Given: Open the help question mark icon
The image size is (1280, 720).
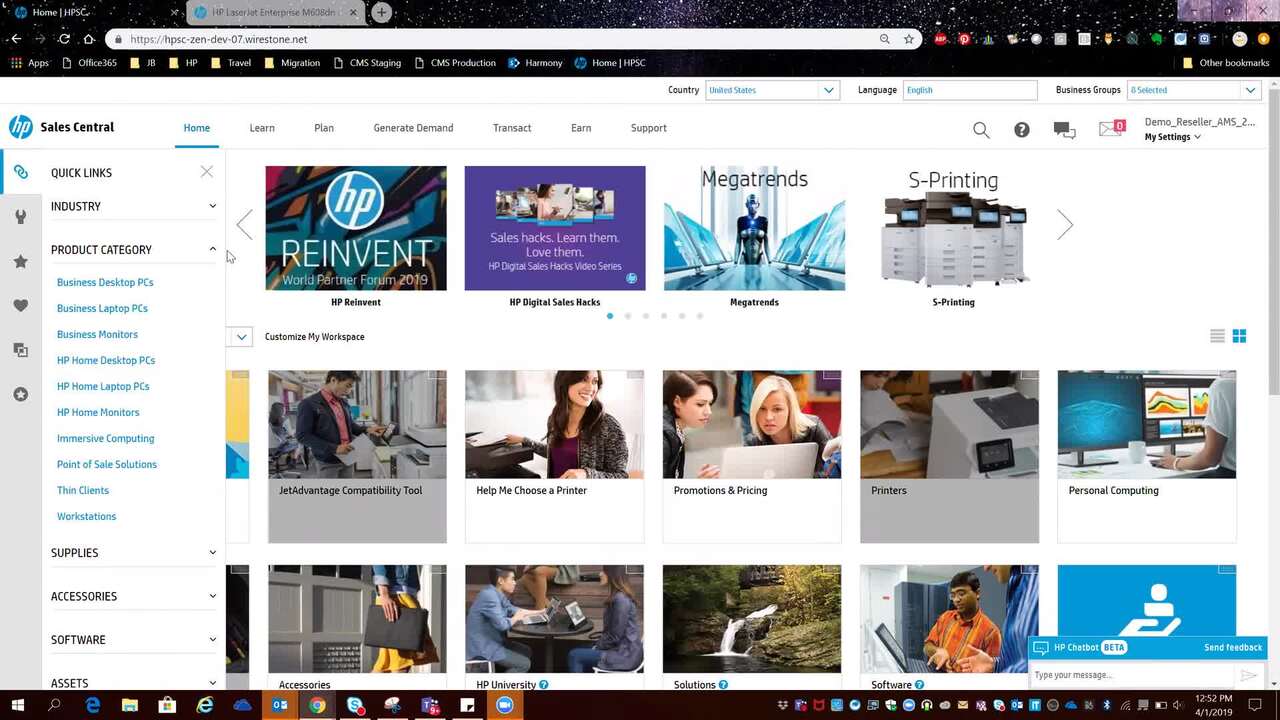Looking at the screenshot, I should (1021, 130).
